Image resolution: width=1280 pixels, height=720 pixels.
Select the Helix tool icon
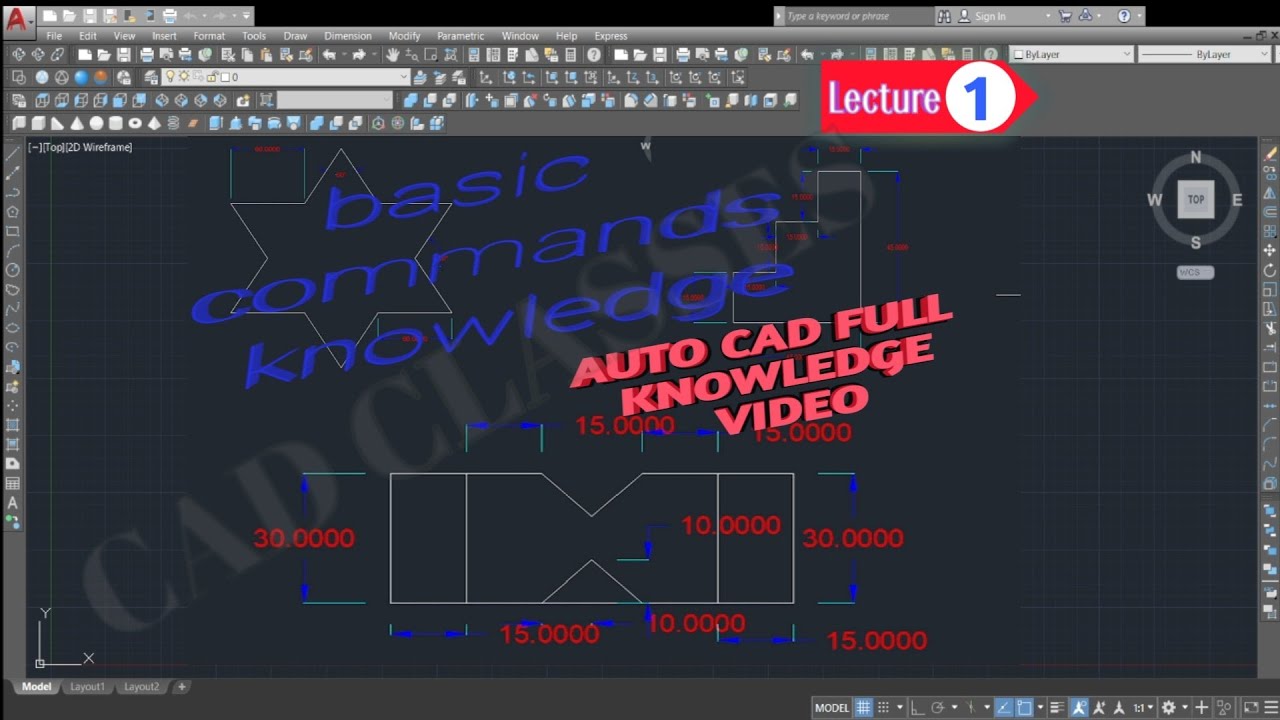pos(173,123)
